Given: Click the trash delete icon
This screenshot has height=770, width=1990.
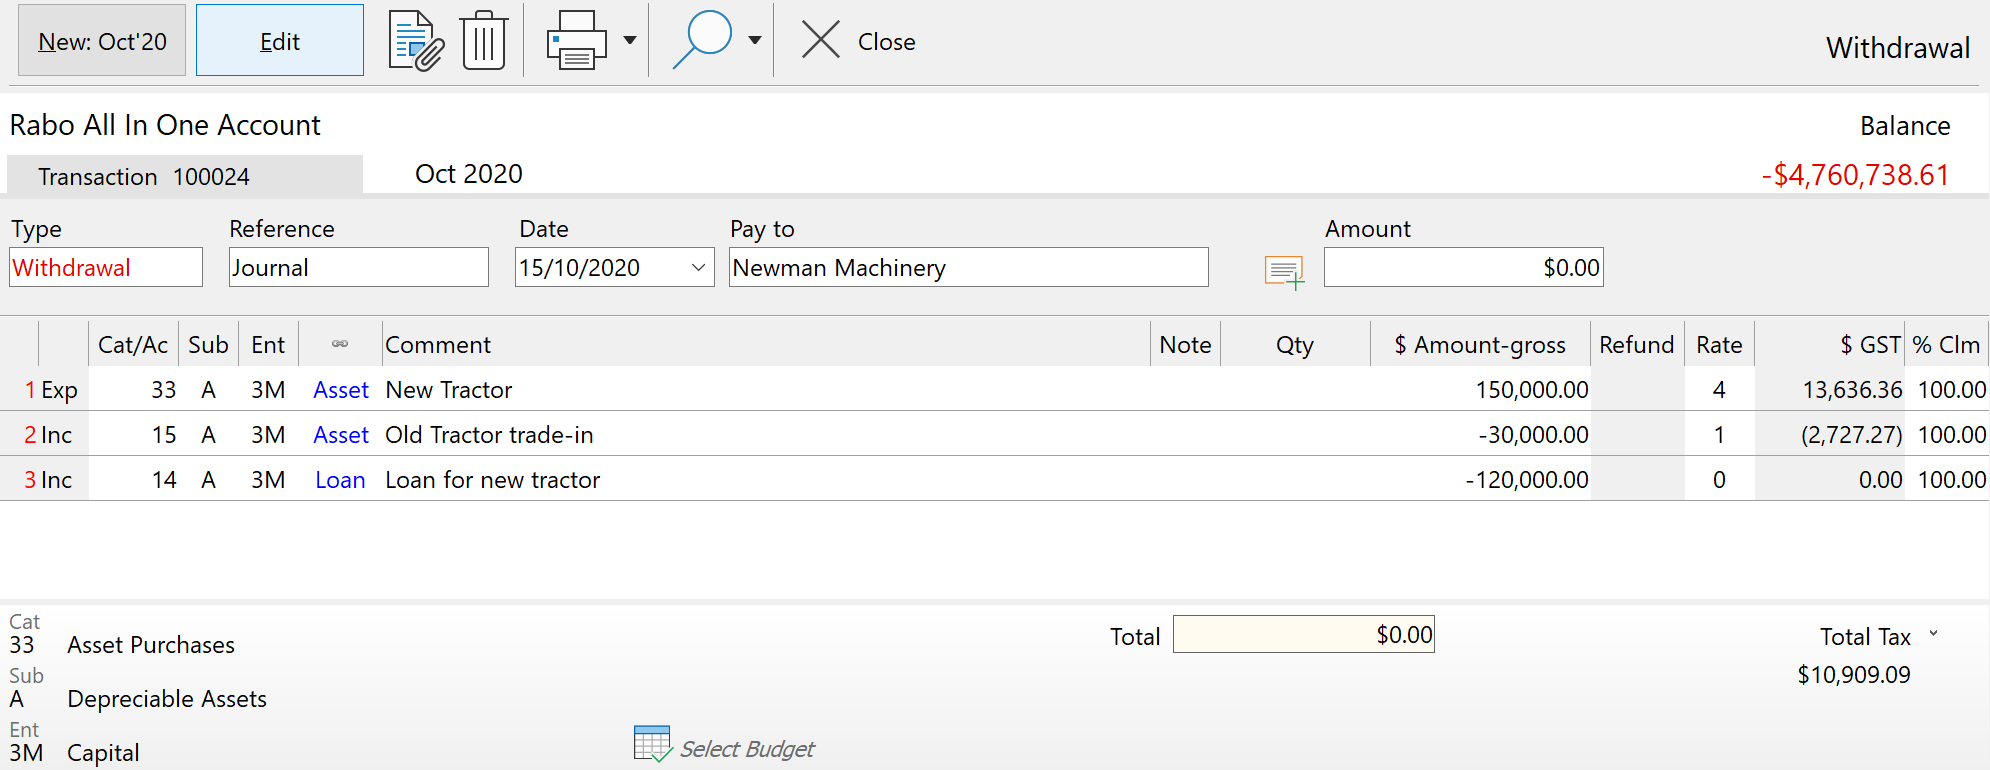Looking at the screenshot, I should click(484, 41).
